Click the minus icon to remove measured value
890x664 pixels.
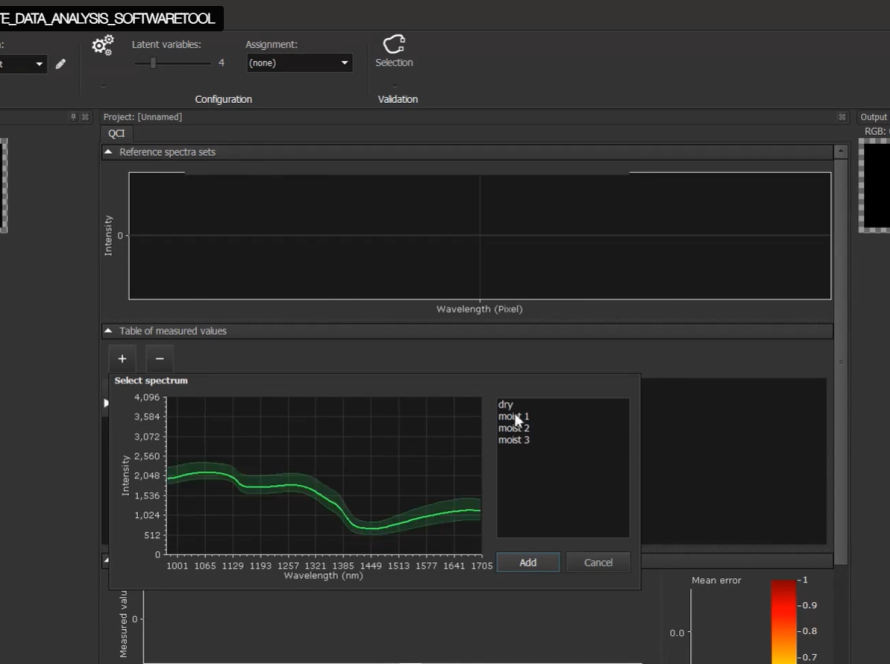(x=159, y=358)
